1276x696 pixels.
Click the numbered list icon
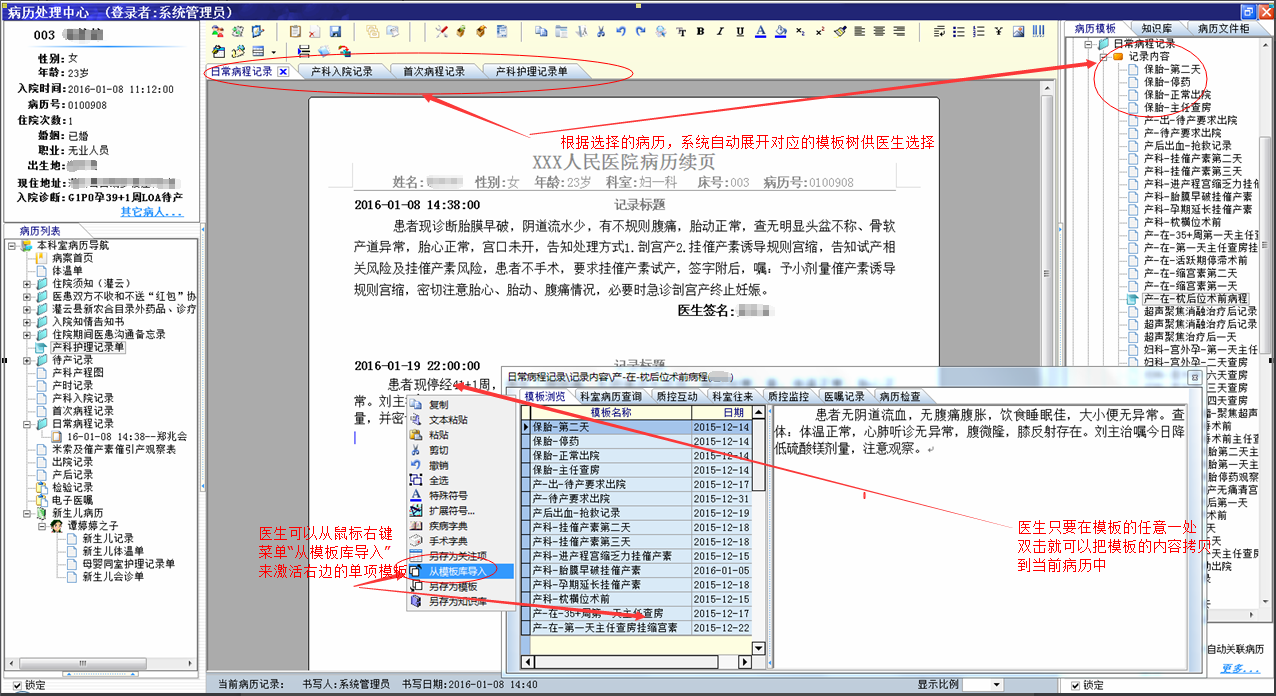point(979,31)
